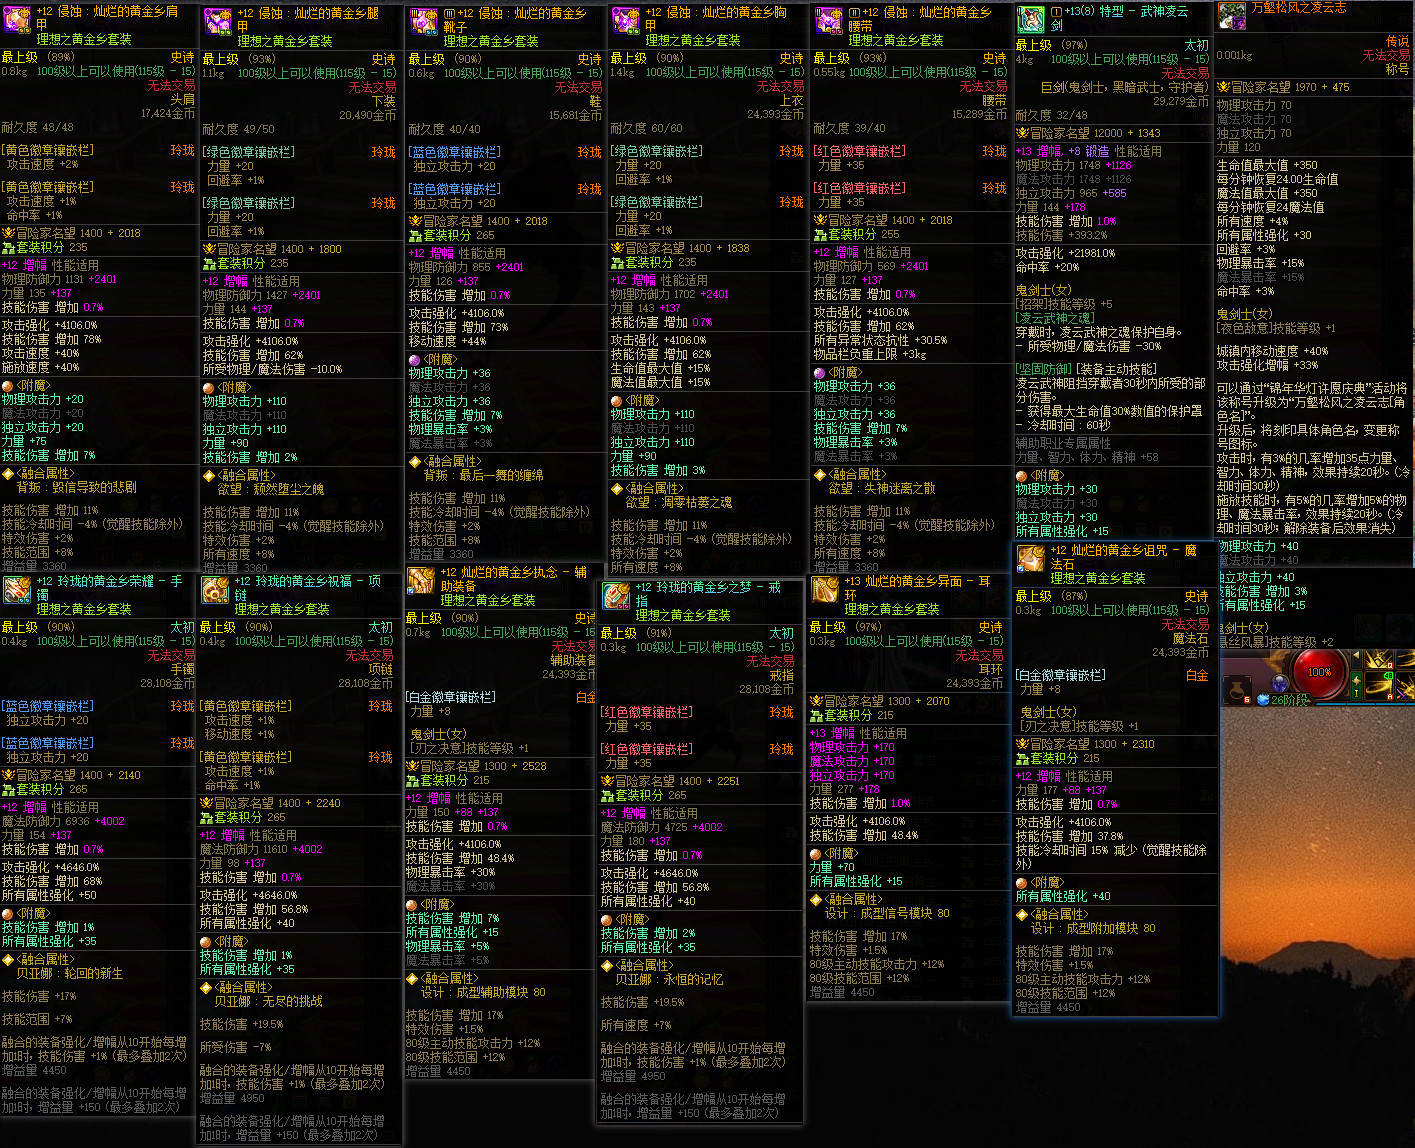Click the 29,279金币 weapon price text

1181,102
